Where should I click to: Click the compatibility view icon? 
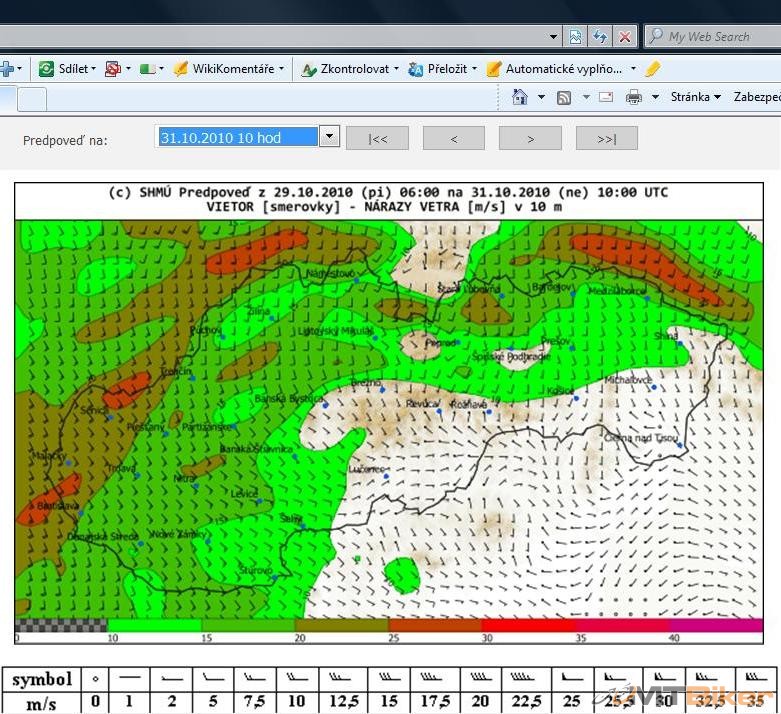576,37
